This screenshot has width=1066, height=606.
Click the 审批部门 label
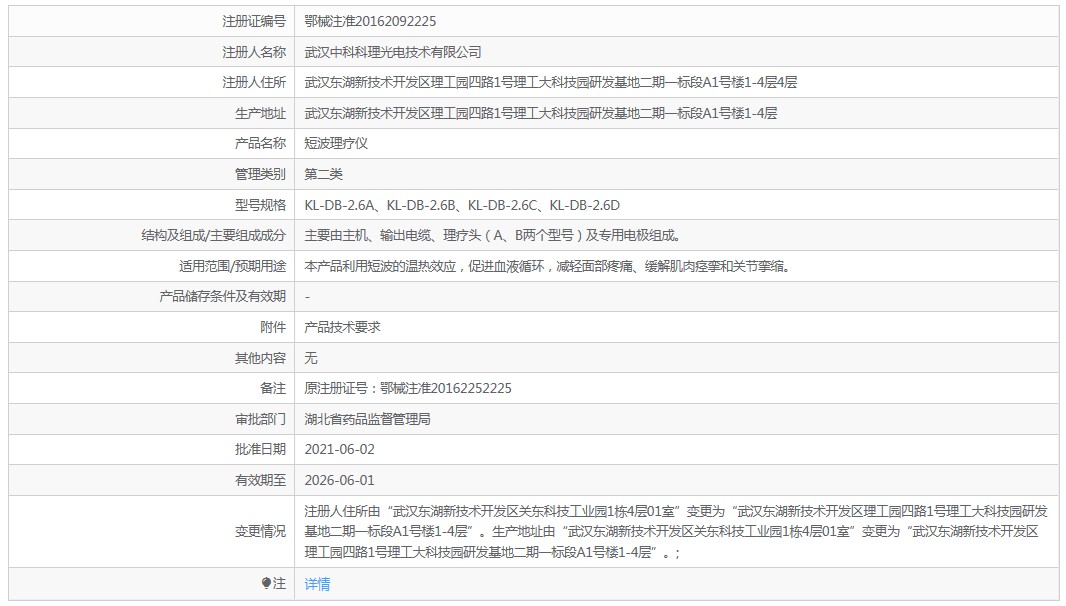tap(260, 419)
